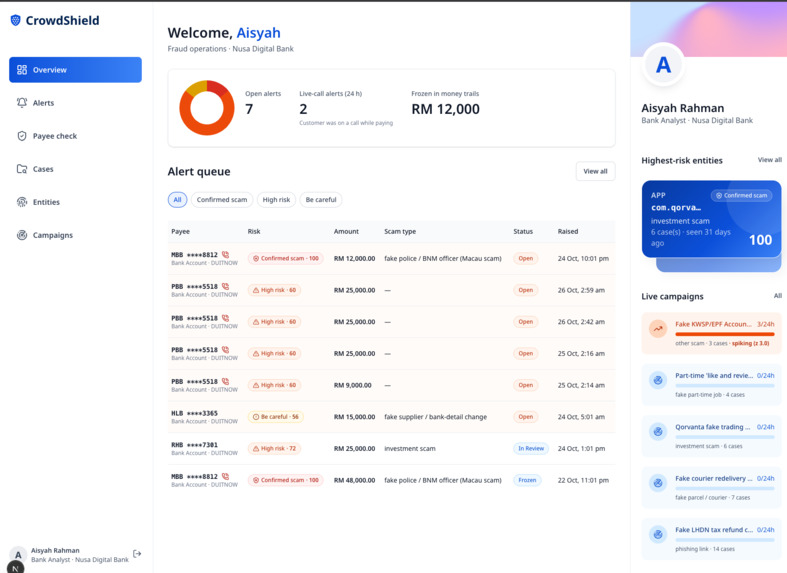Viewport: 787px width, 573px height.
Task: Click the icon on Part-time 'like and review' campaign
Action: [x=658, y=380]
